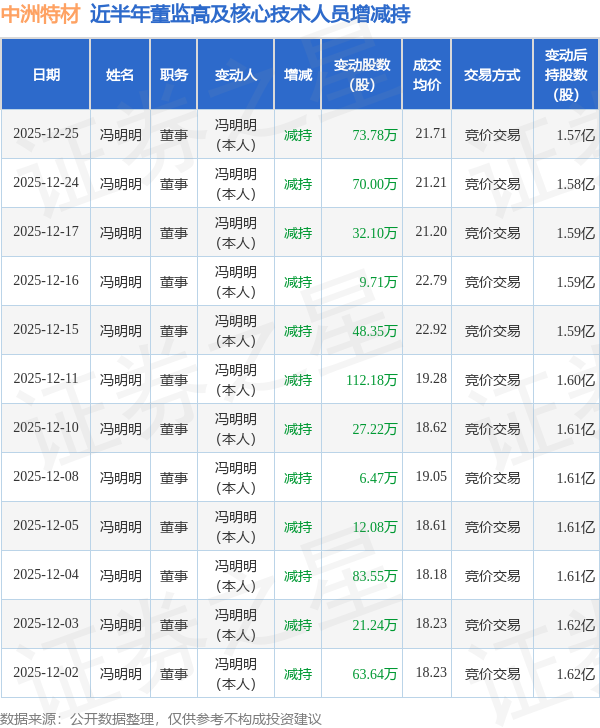Click holdings 1.58亿 in the 2025-12-24 row
This screenshot has height=728, width=600.
(576, 184)
